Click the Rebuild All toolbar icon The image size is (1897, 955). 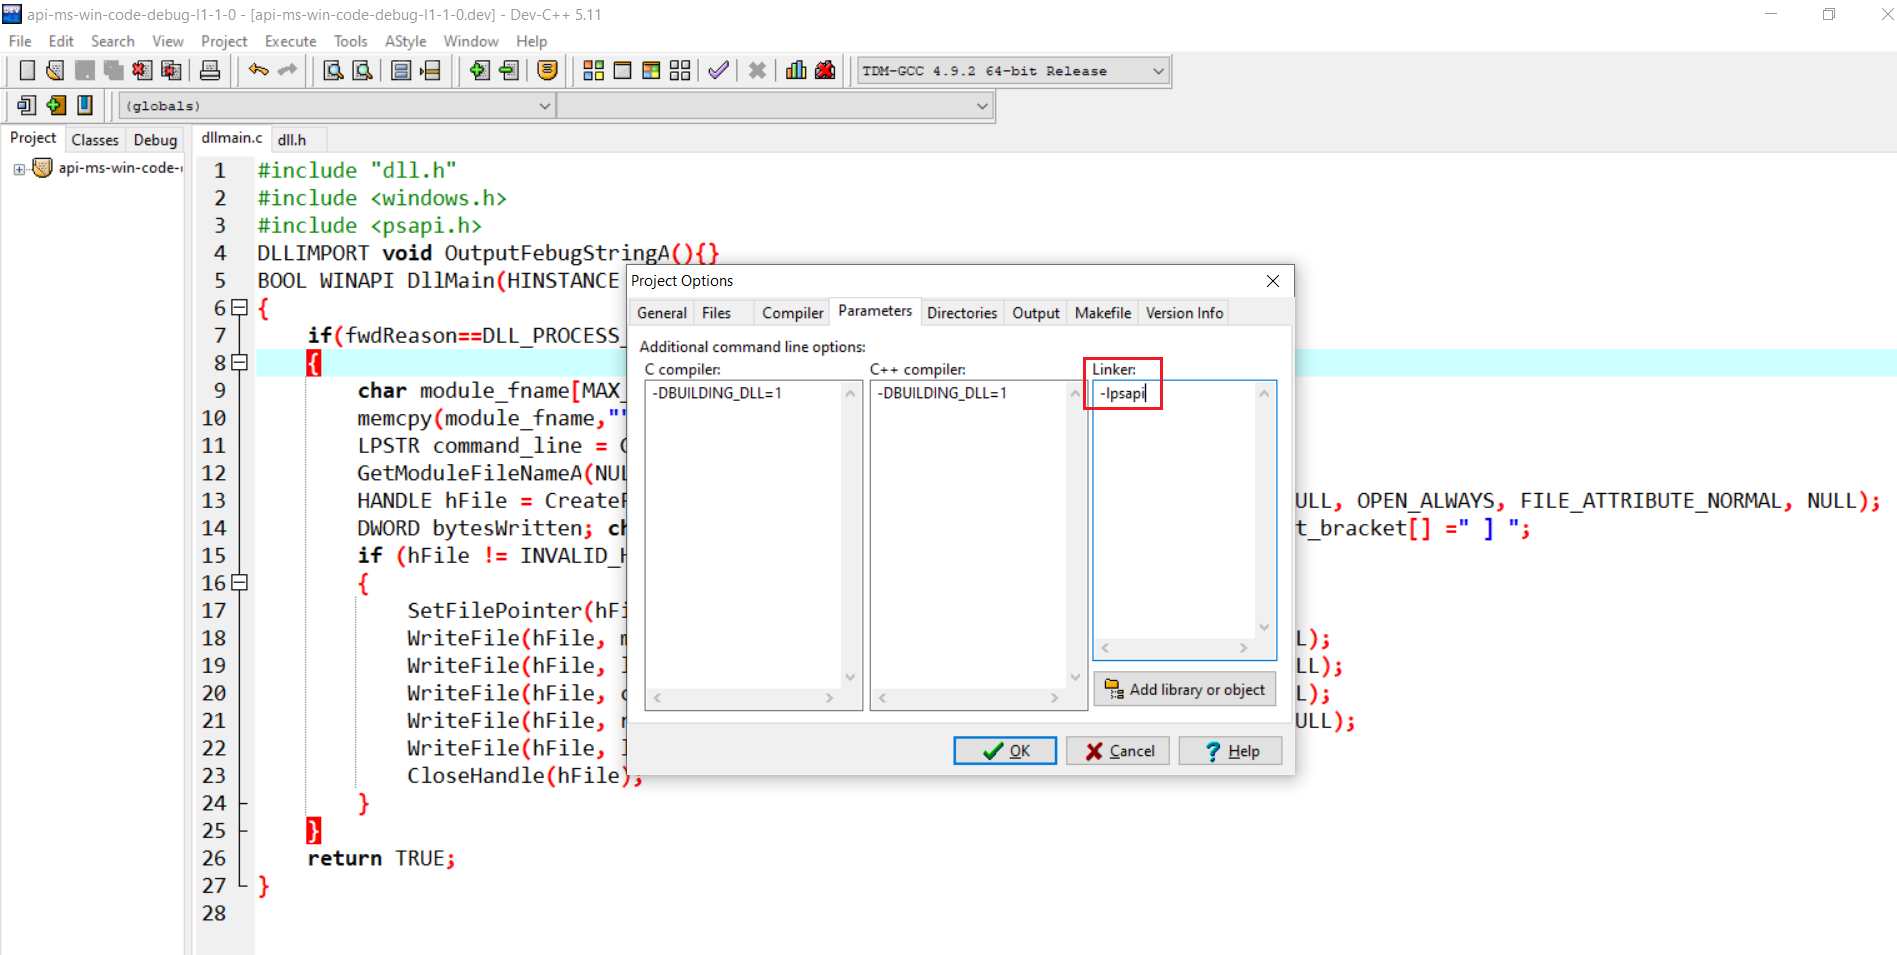pos(680,70)
